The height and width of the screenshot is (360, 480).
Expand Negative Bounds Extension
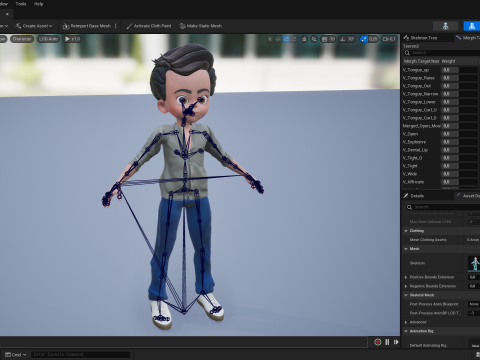point(406,286)
